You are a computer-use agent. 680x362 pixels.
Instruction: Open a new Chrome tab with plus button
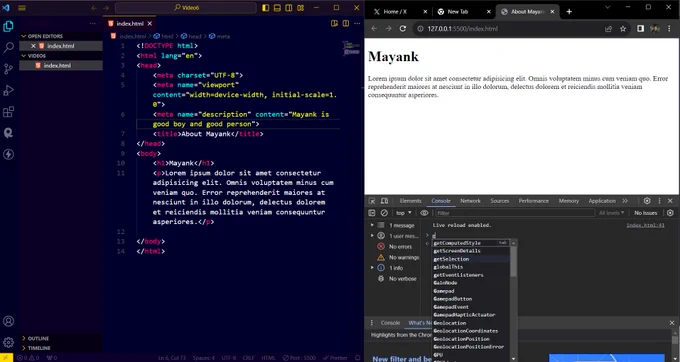[x=569, y=12]
